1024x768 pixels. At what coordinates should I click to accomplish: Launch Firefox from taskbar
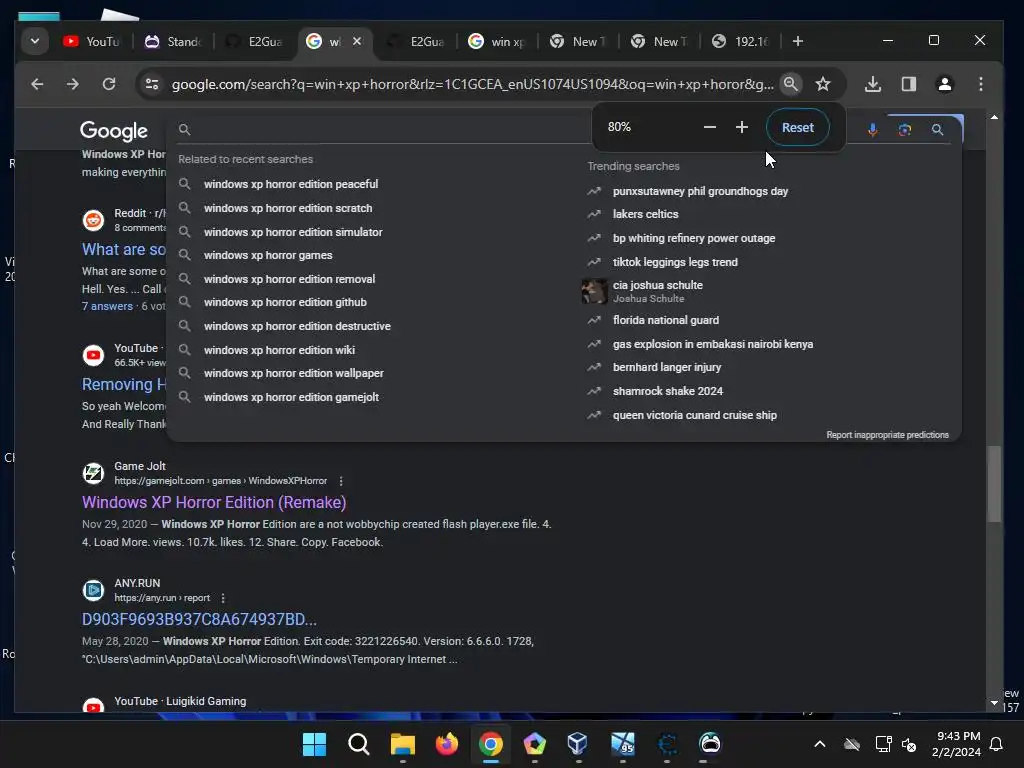click(447, 744)
